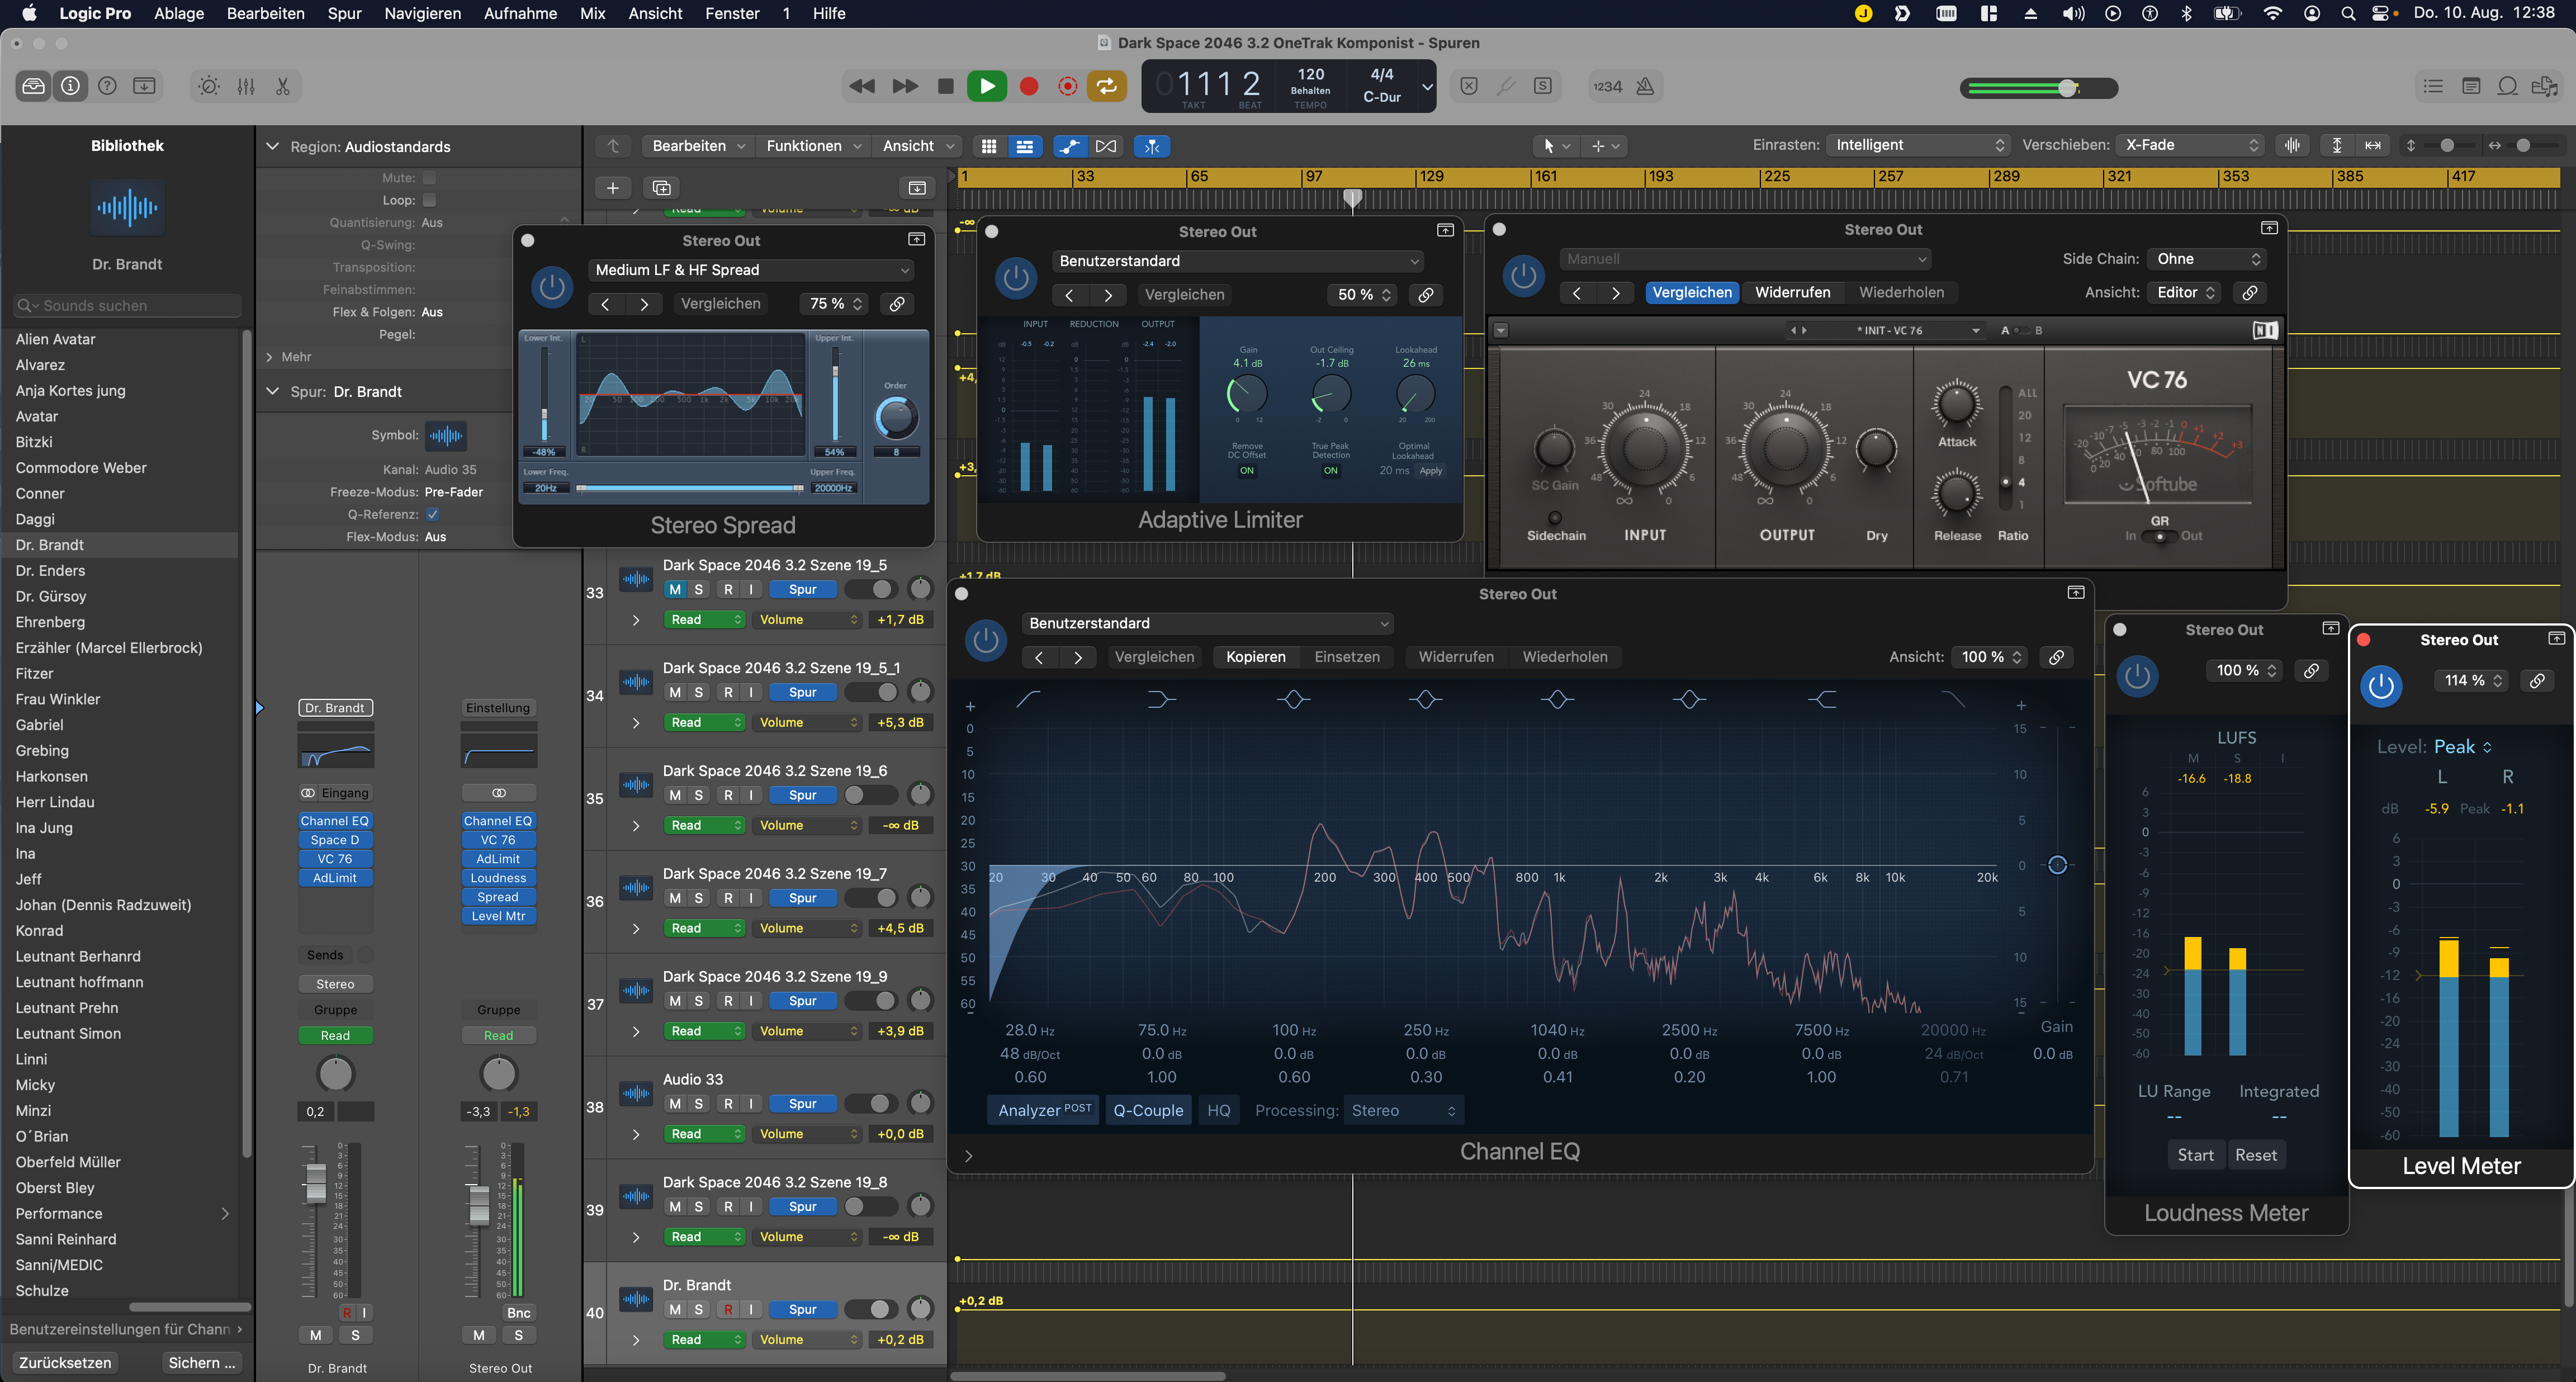Screen dimensions: 2576x1382
Task: Toggle waveform zoom icon in tracks header
Action: [2292, 145]
